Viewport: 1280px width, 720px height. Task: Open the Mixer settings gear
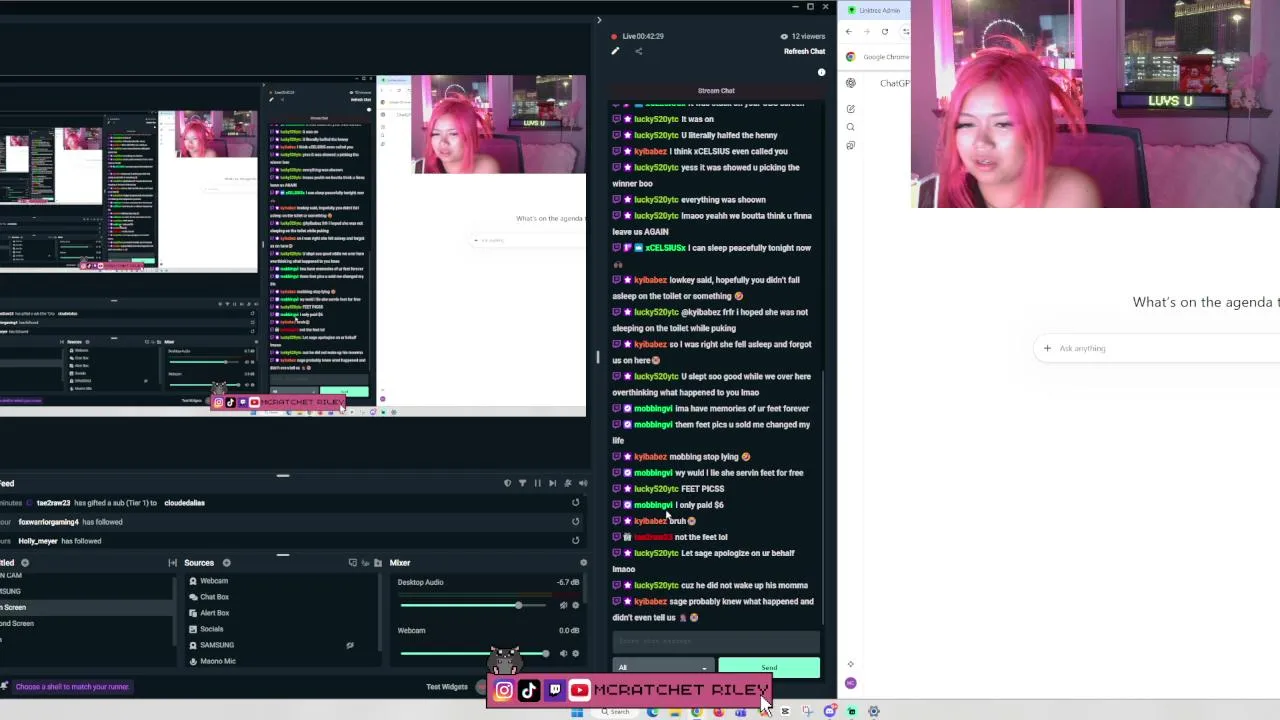point(583,563)
